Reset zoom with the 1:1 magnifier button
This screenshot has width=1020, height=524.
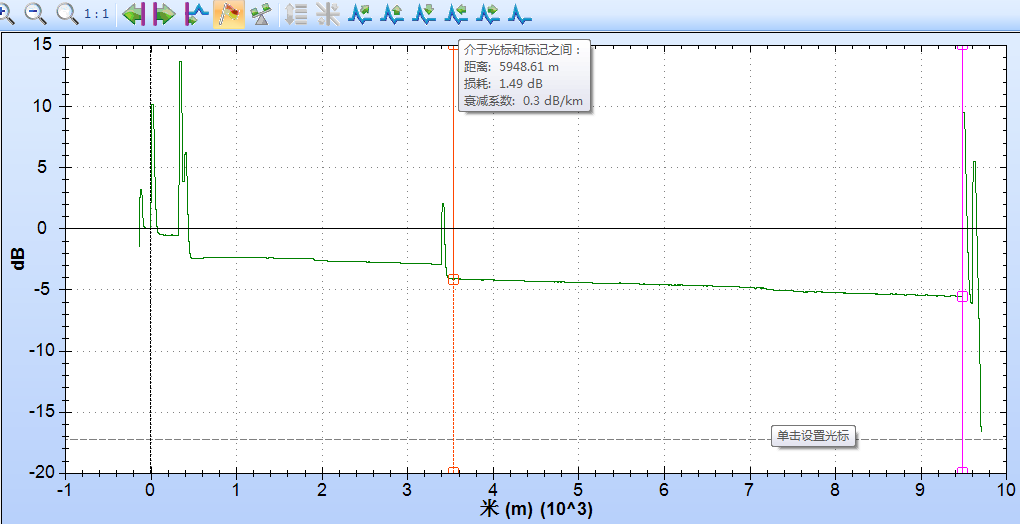tap(81, 13)
